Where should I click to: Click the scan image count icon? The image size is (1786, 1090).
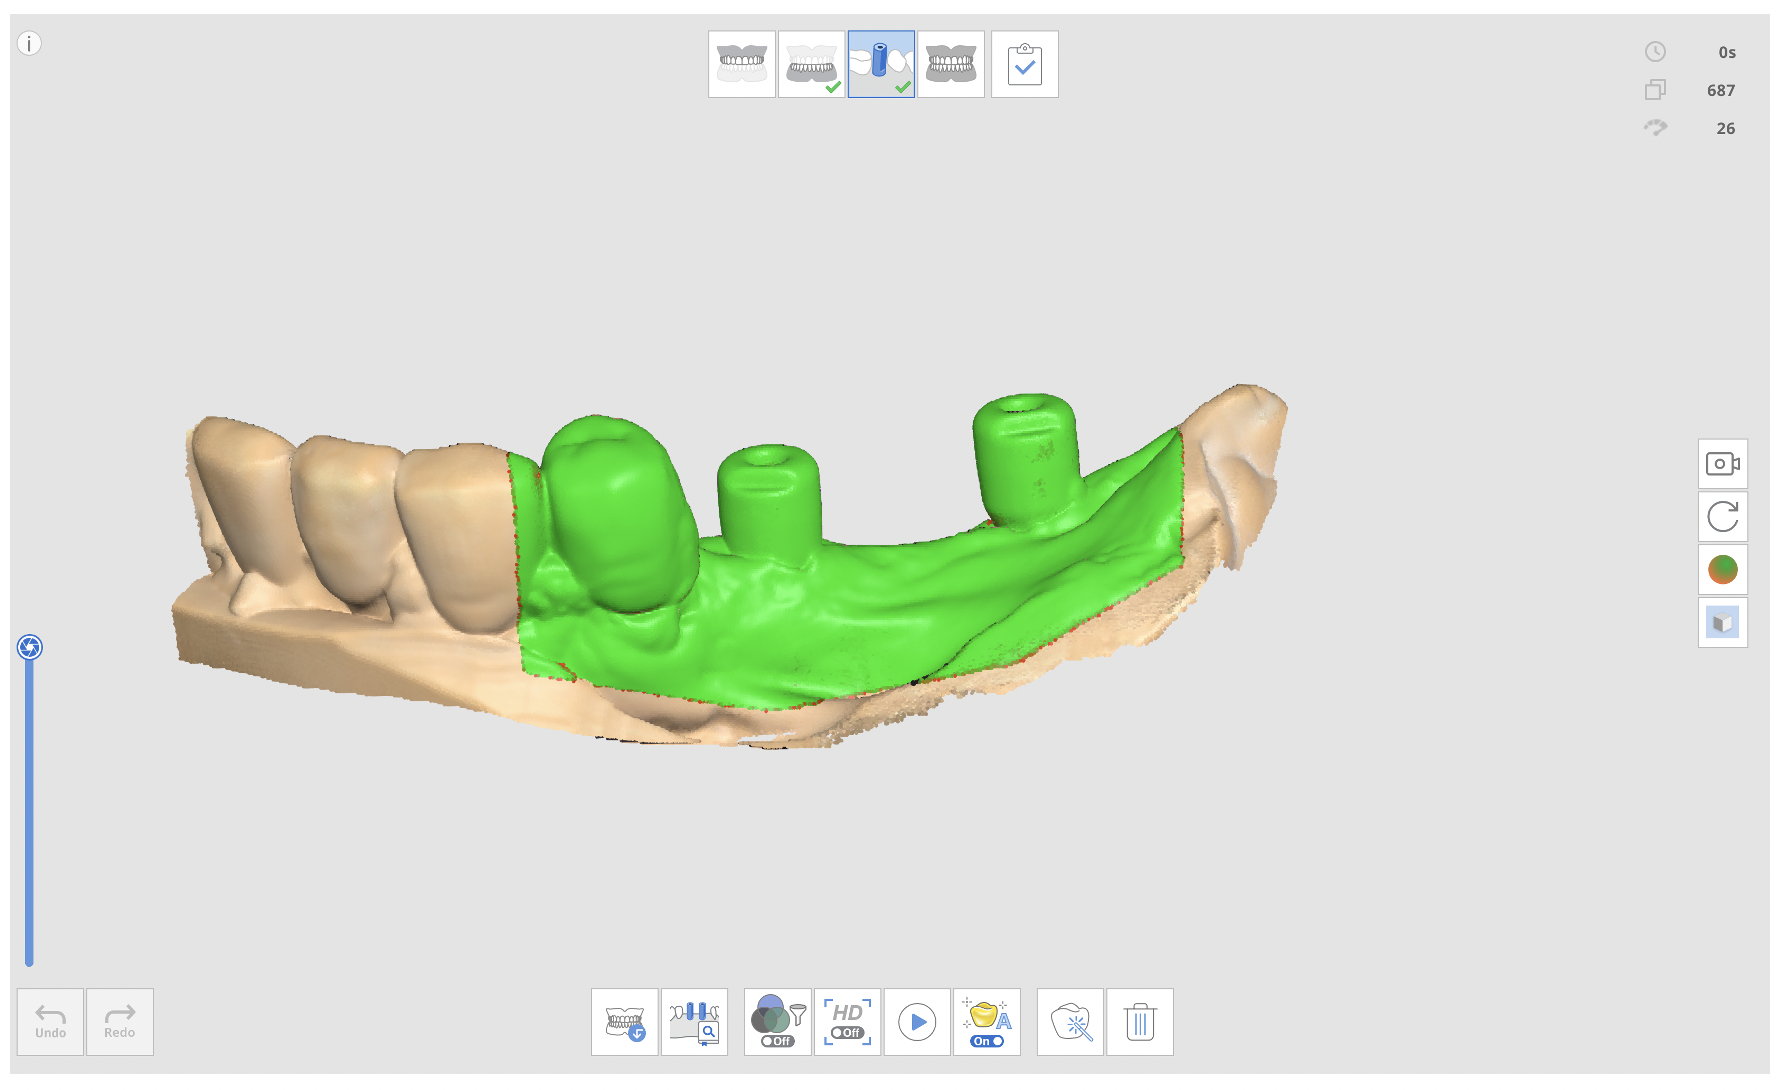click(x=1655, y=90)
